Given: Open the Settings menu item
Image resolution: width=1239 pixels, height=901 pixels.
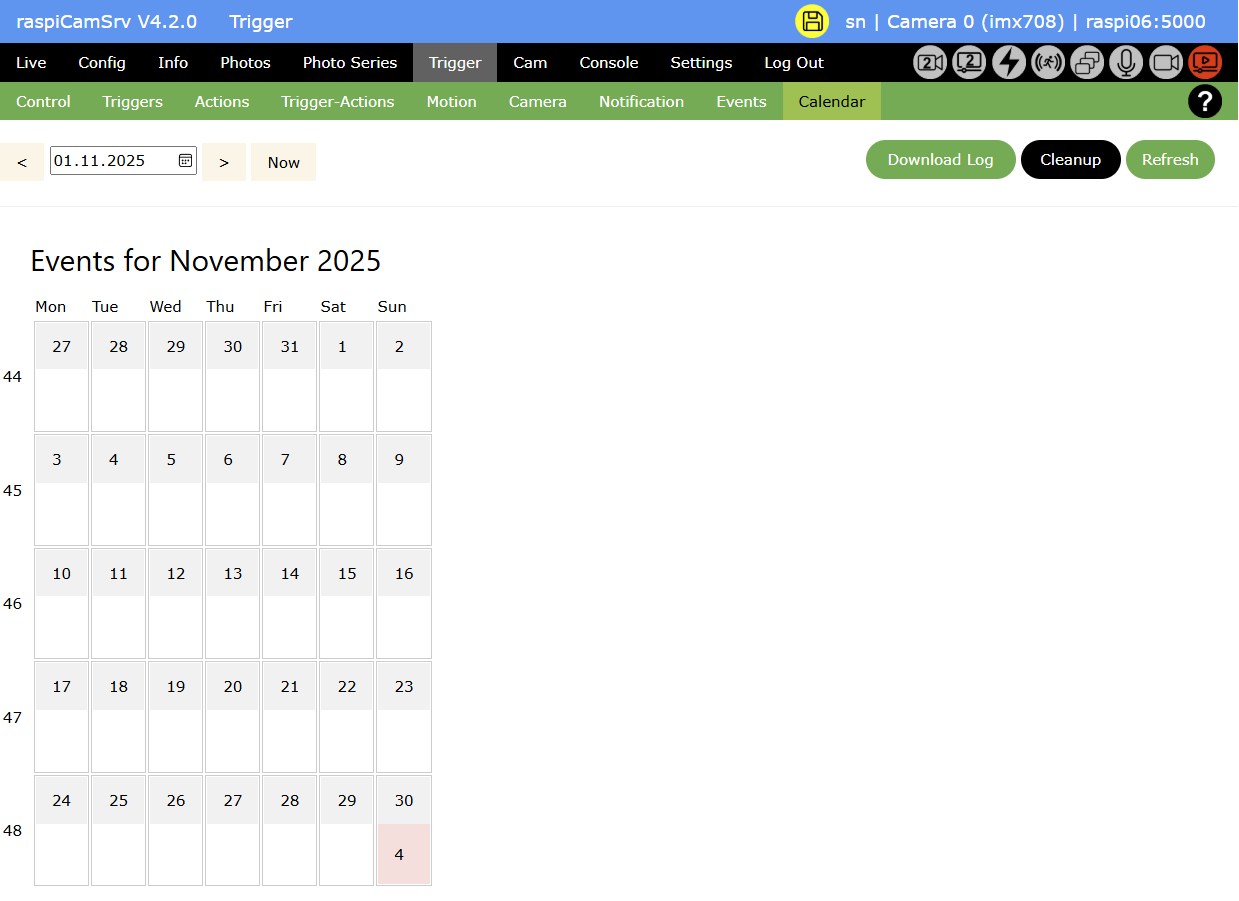Looking at the screenshot, I should [700, 62].
